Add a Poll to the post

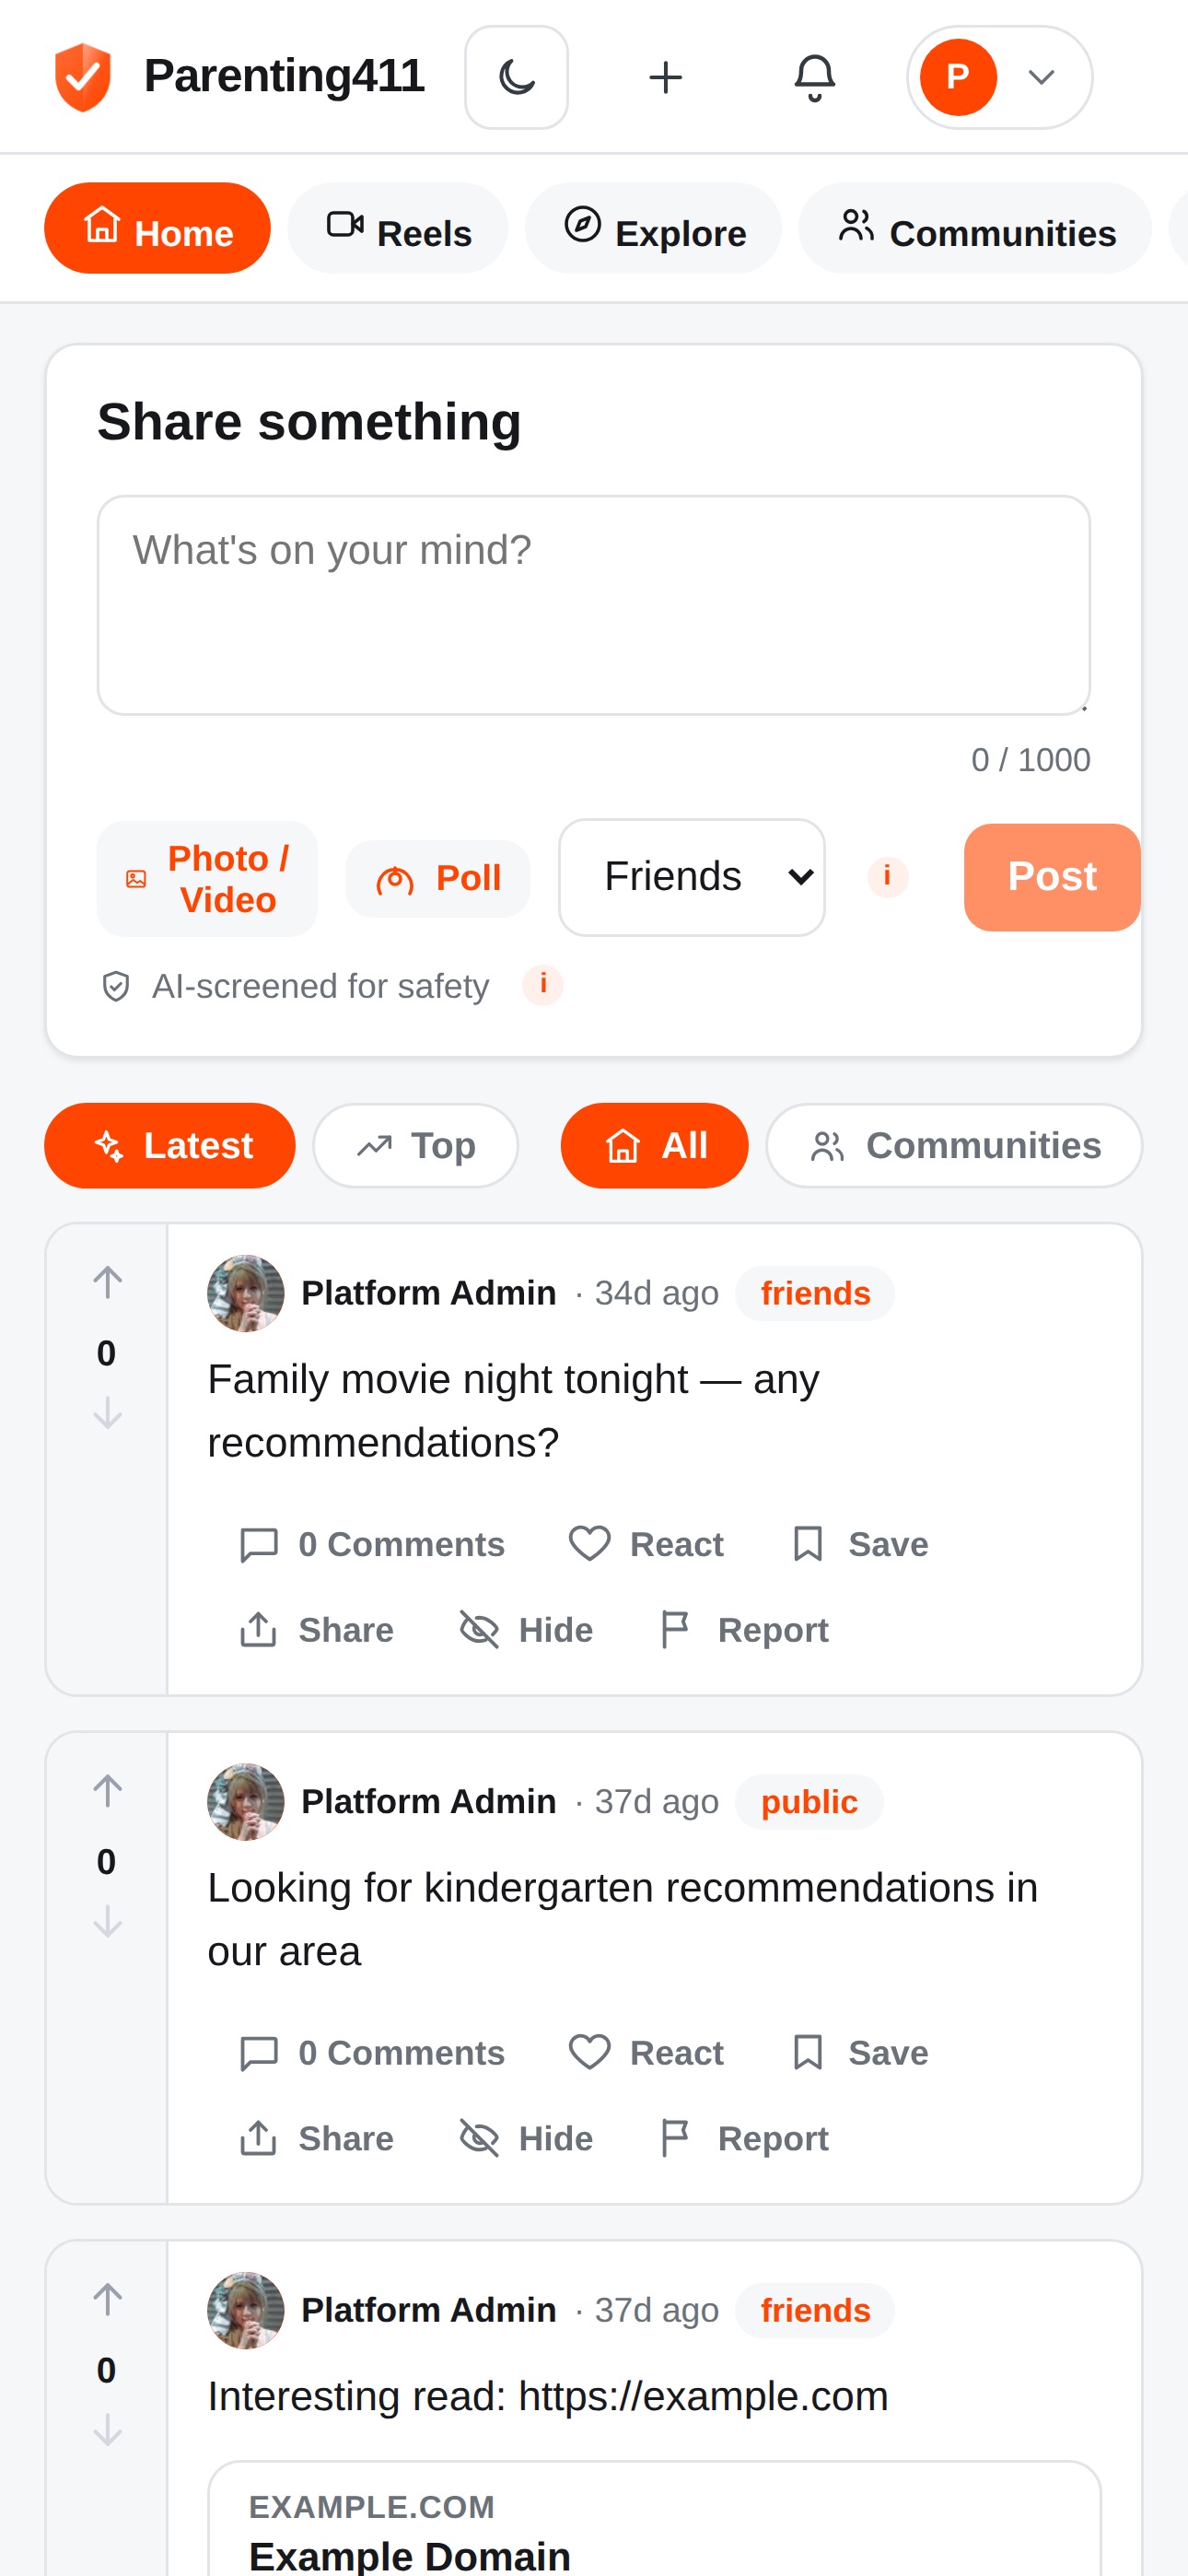click(x=438, y=878)
